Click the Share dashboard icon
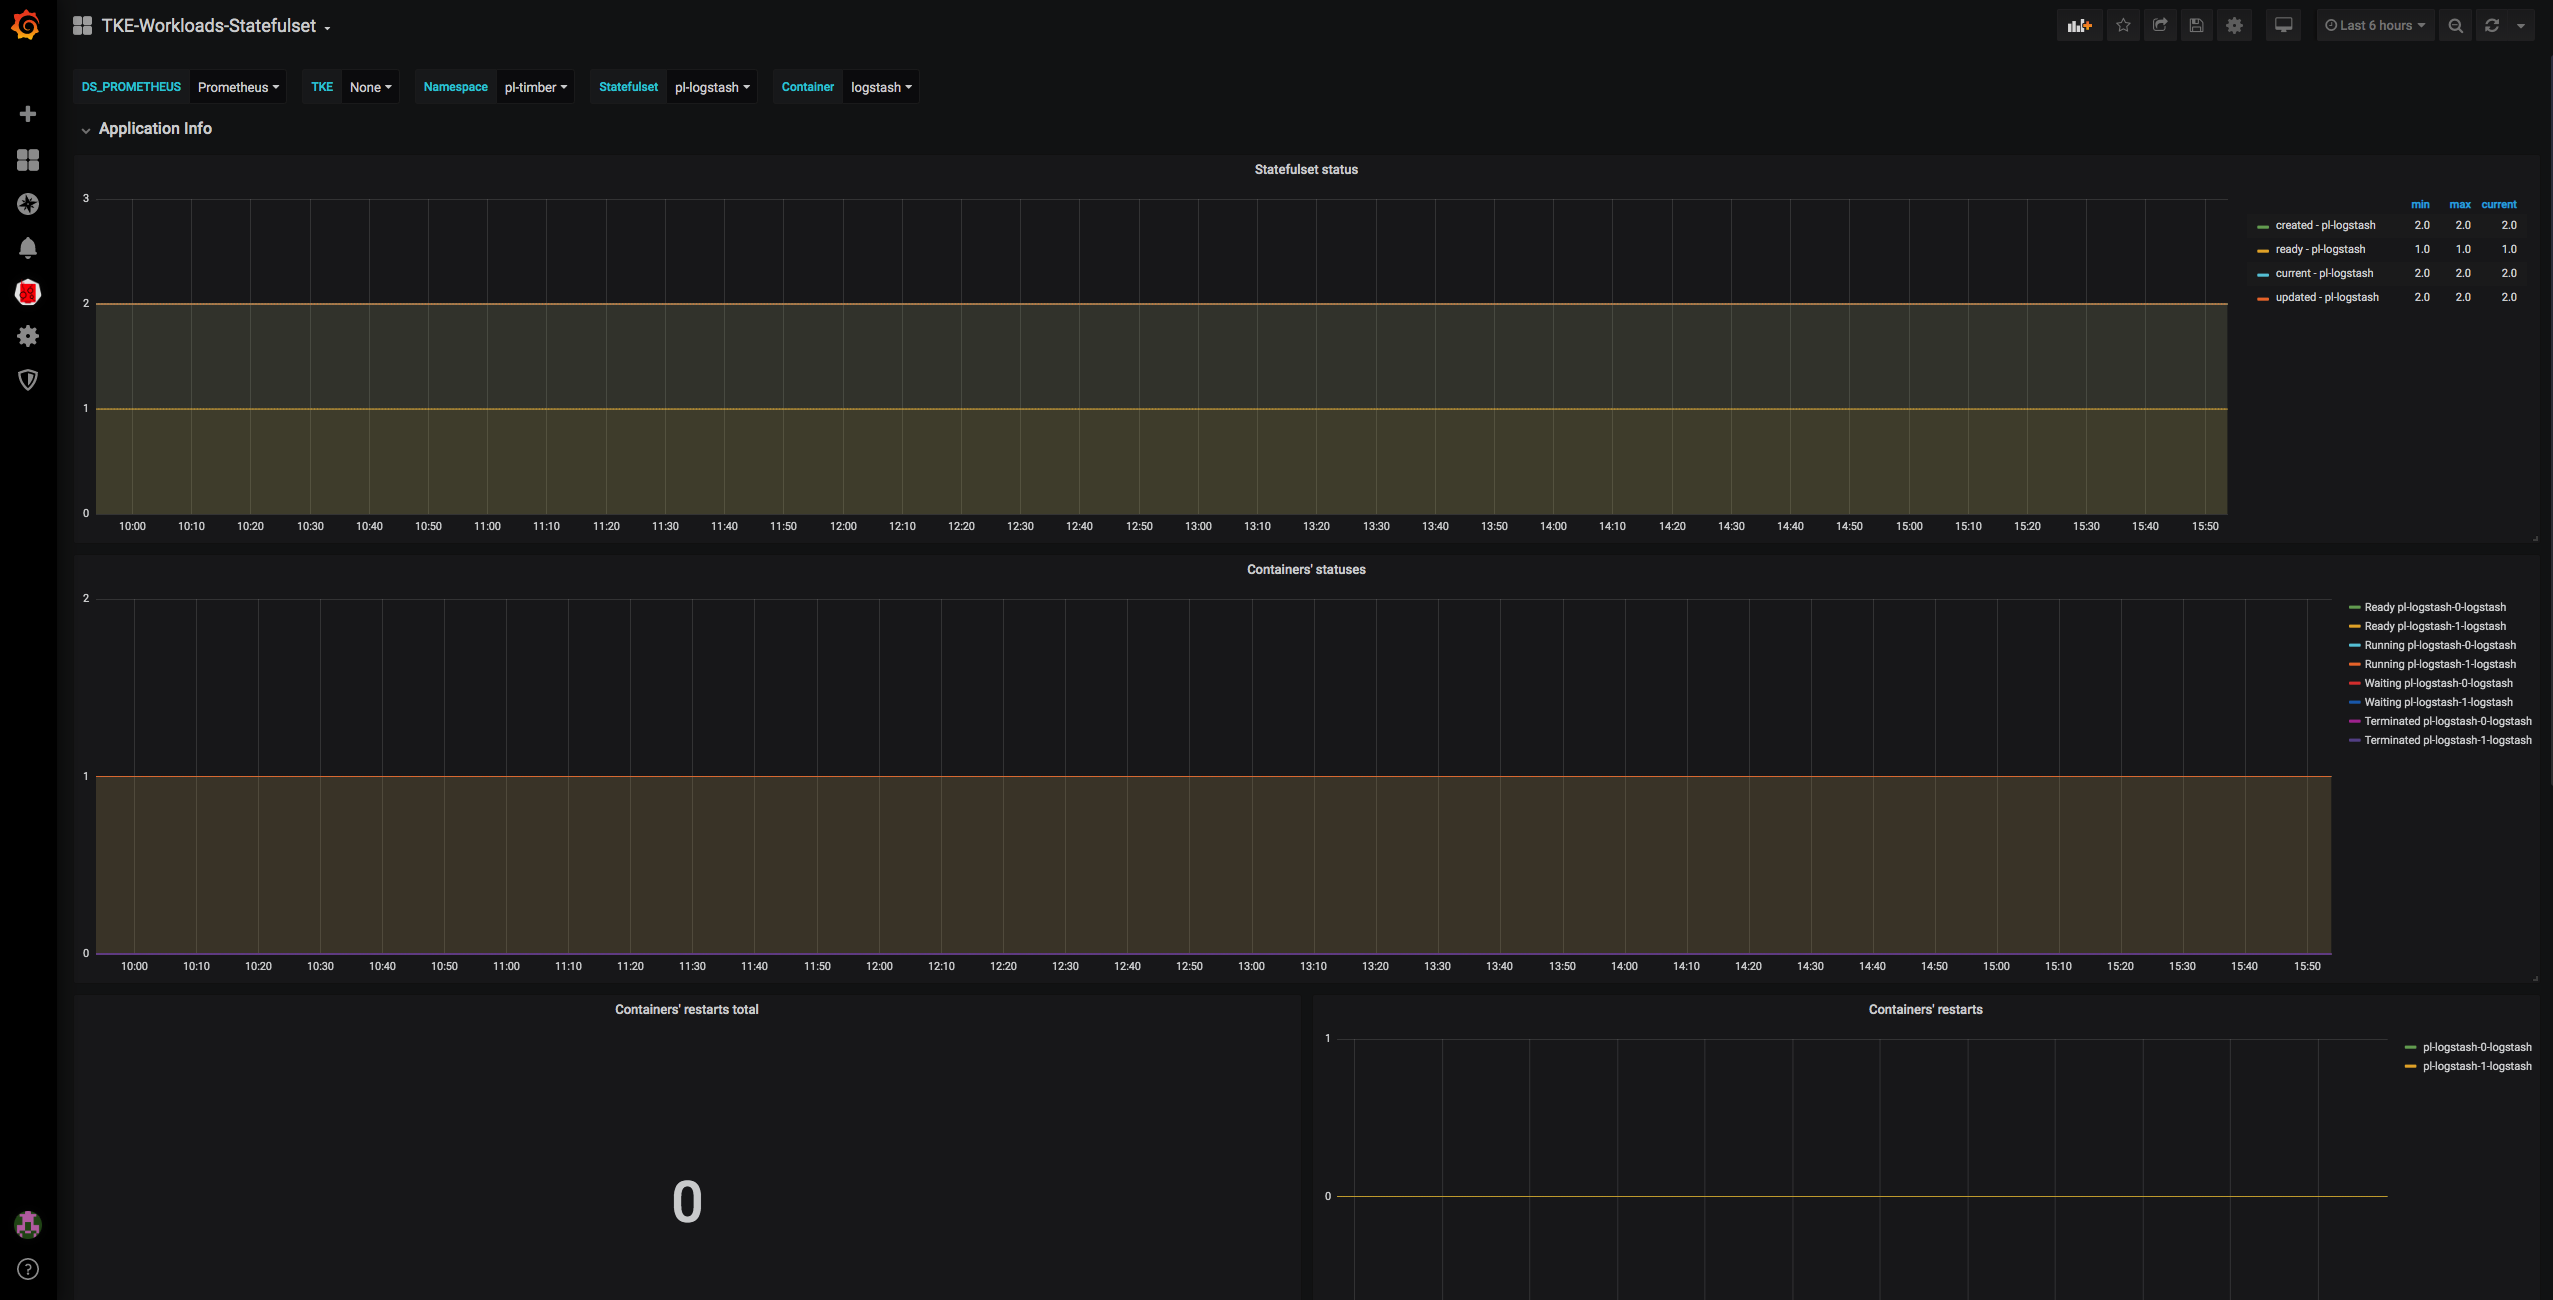Viewport: 2553px width, 1300px height. pos(2160,26)
